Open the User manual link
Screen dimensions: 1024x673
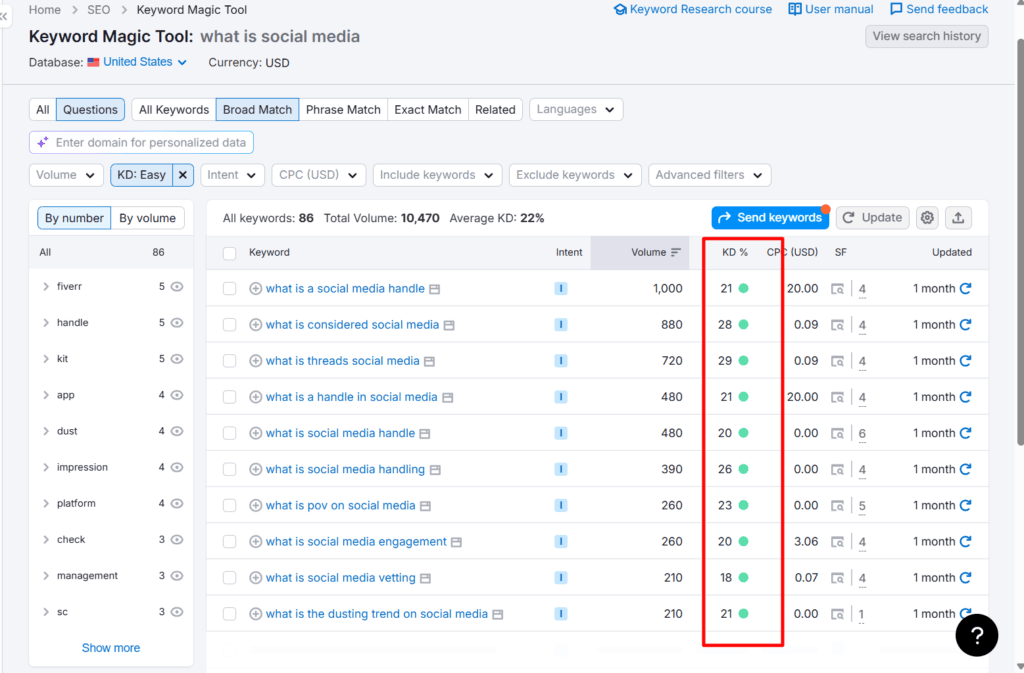pyautogui.click(x=831, y=10)
